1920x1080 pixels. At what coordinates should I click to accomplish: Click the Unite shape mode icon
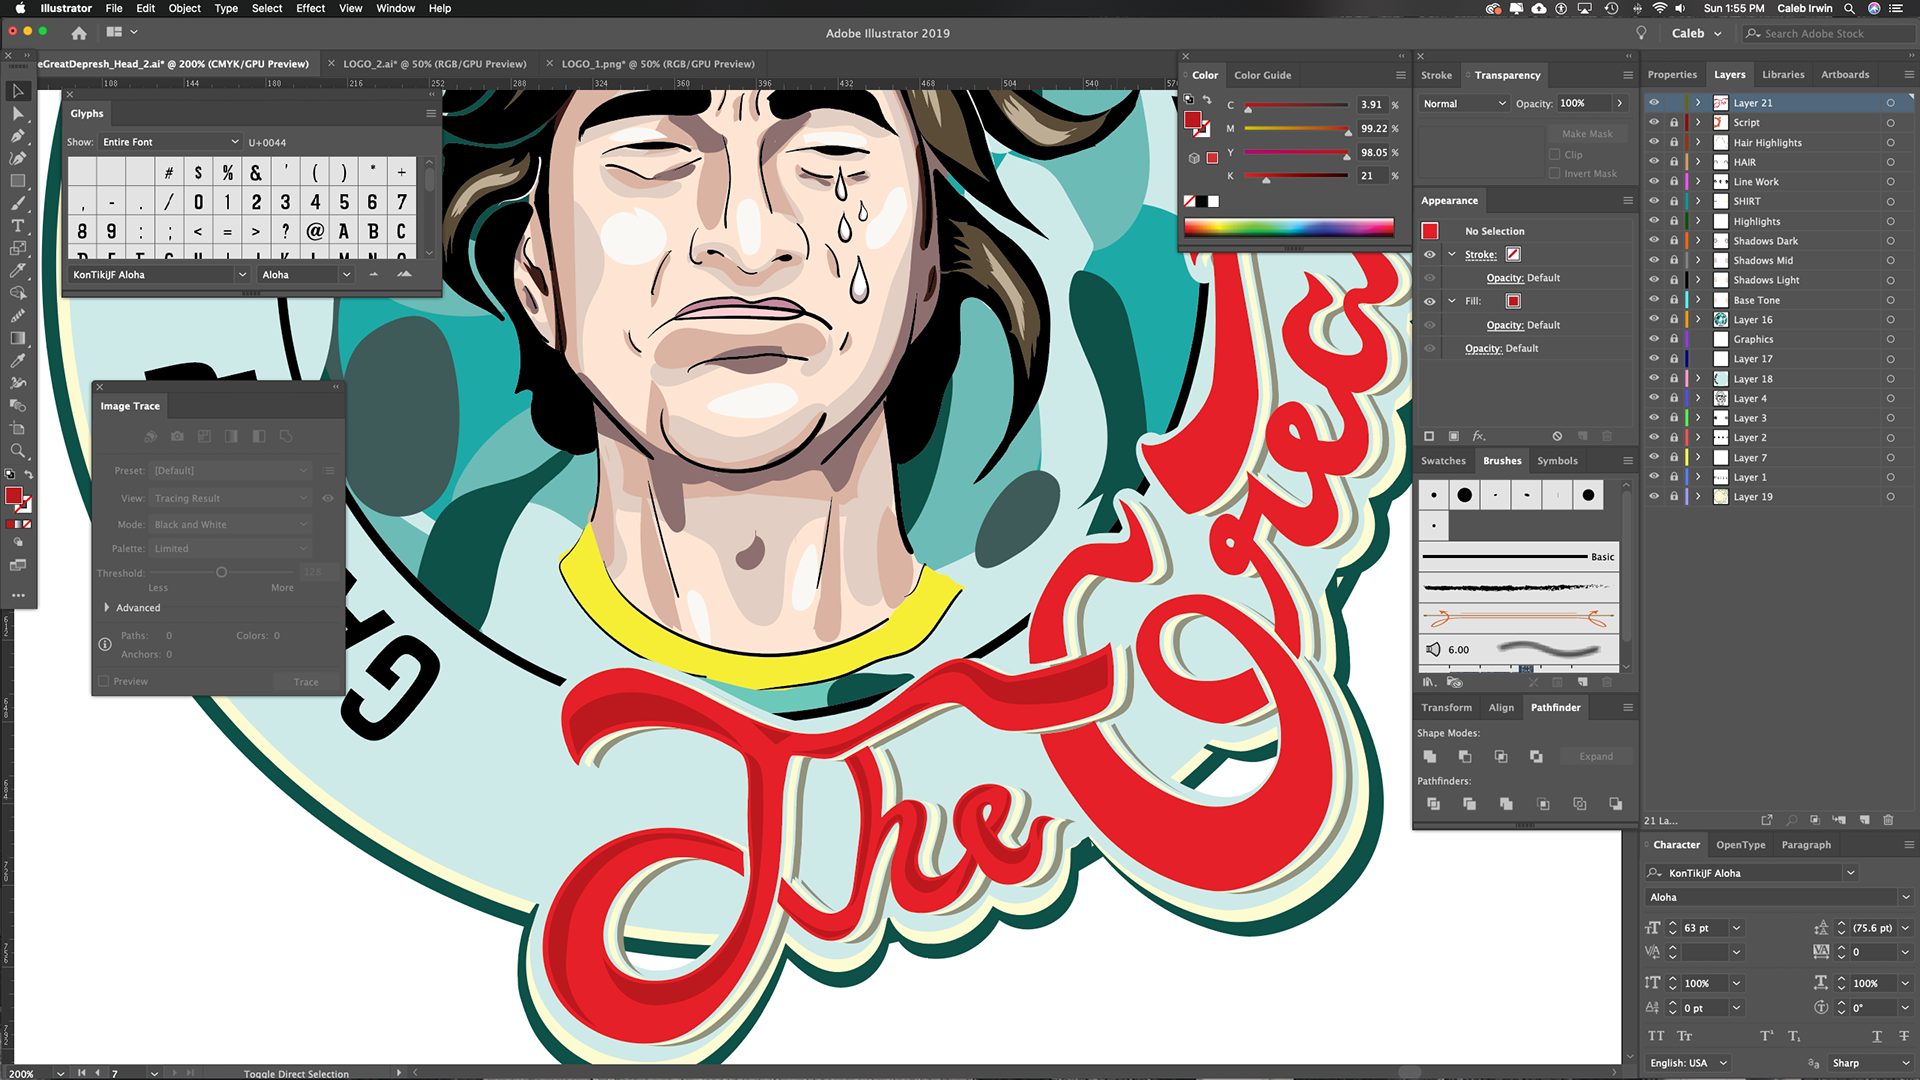click(x=1430, y=757)
